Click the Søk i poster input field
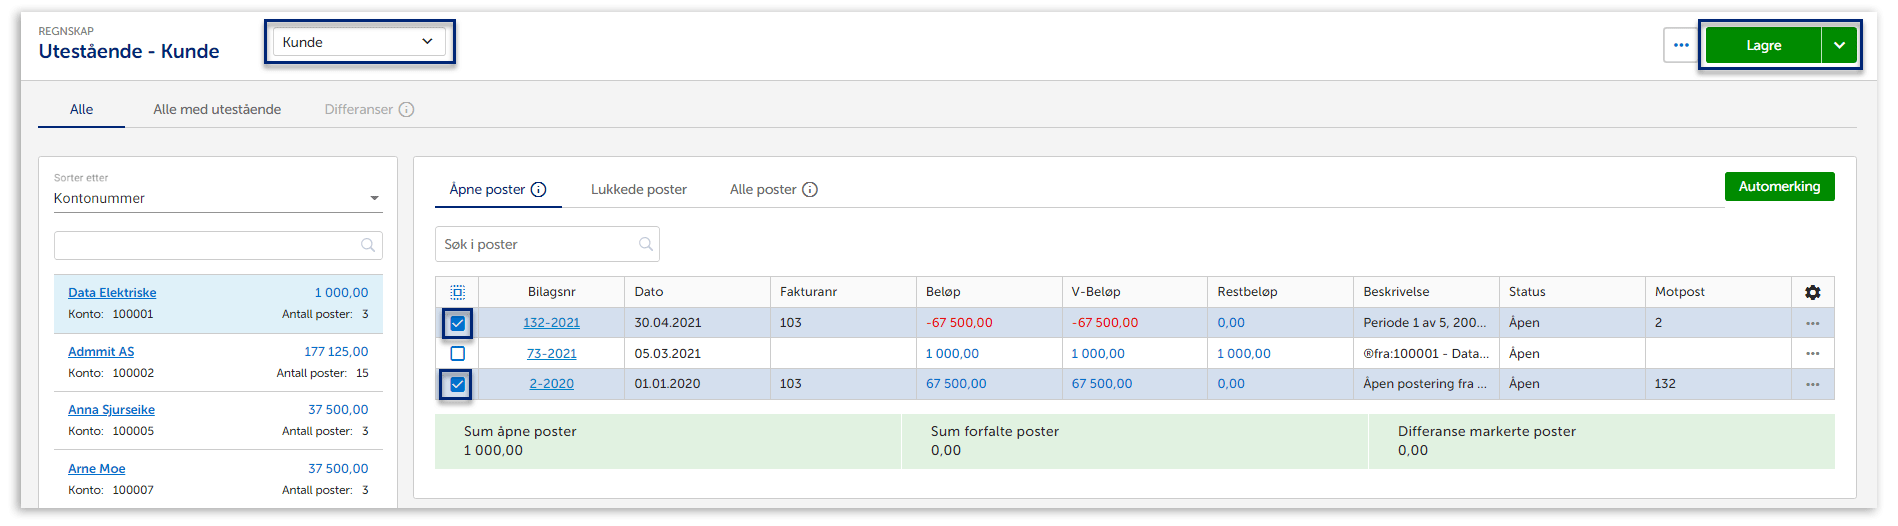1898x526 pixels. (535, 244)
